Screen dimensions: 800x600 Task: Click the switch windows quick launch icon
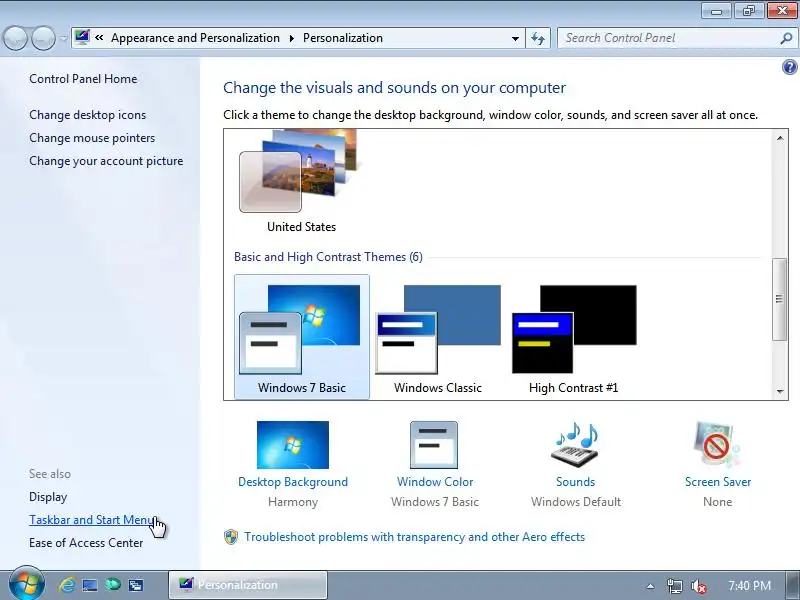pos(136,585)
